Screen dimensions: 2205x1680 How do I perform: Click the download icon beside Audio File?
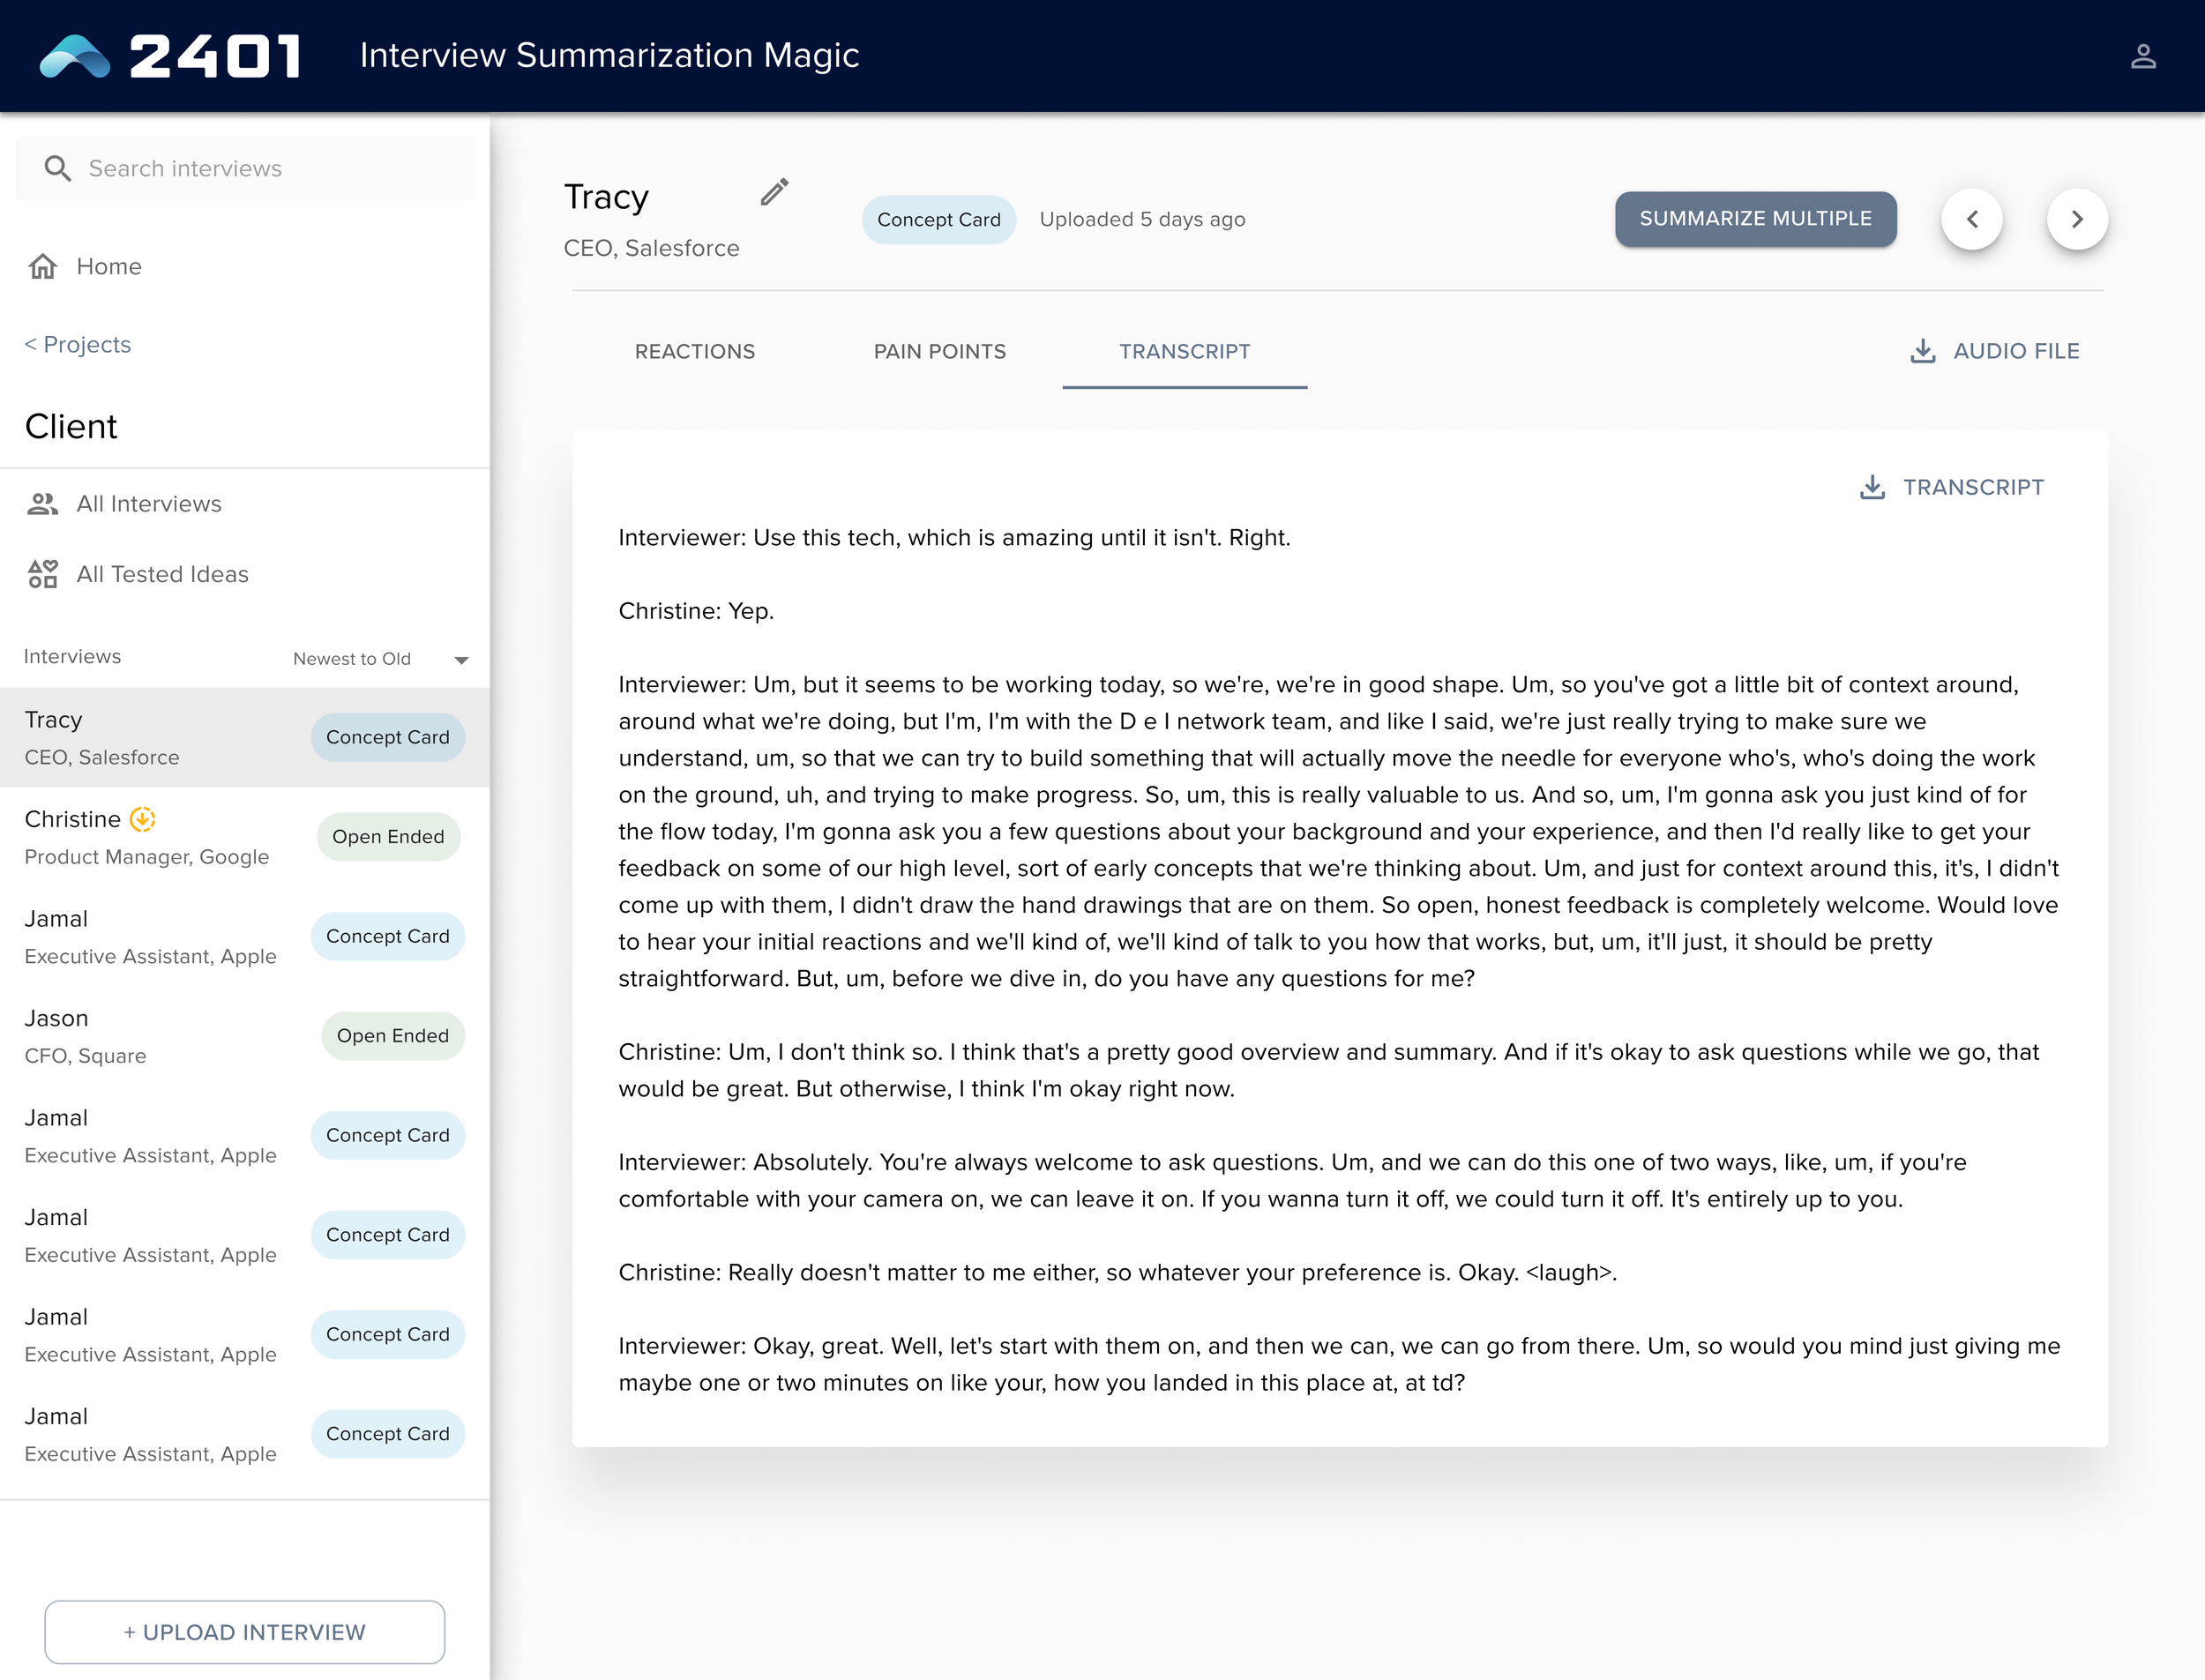[1922, 351]
